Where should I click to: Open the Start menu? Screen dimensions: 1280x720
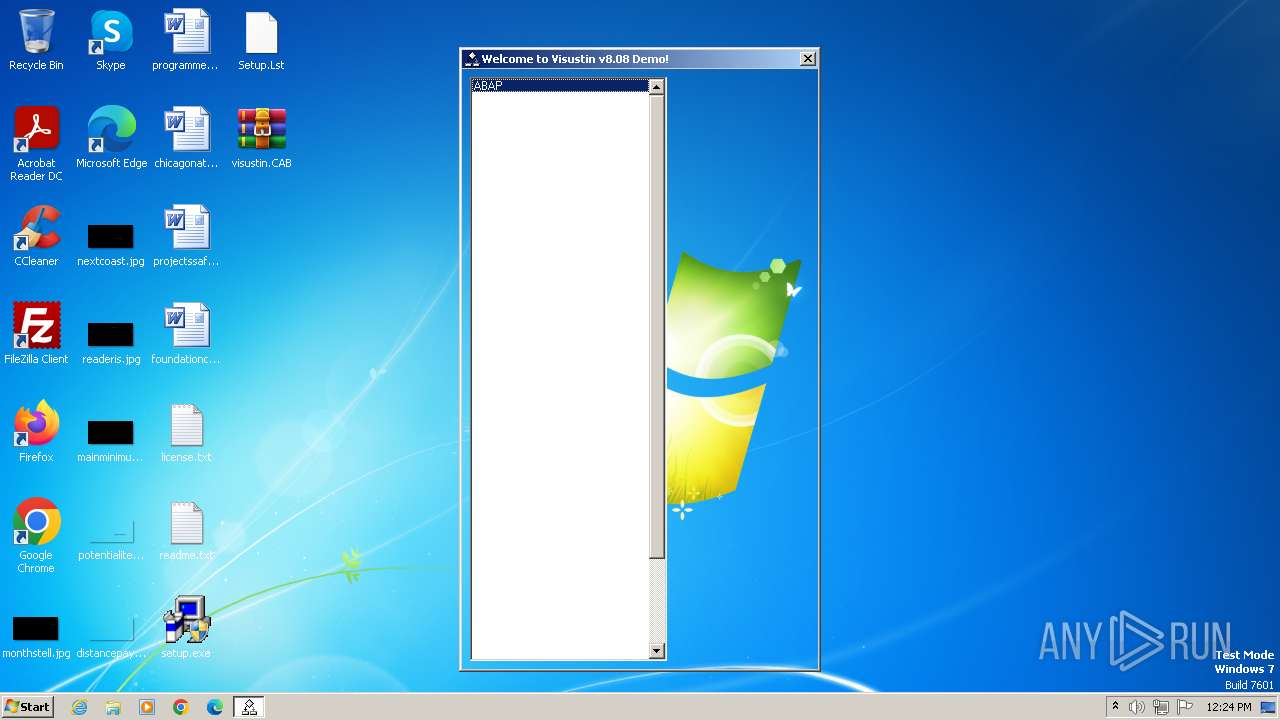pyautogui.click(x=27, y=707)
